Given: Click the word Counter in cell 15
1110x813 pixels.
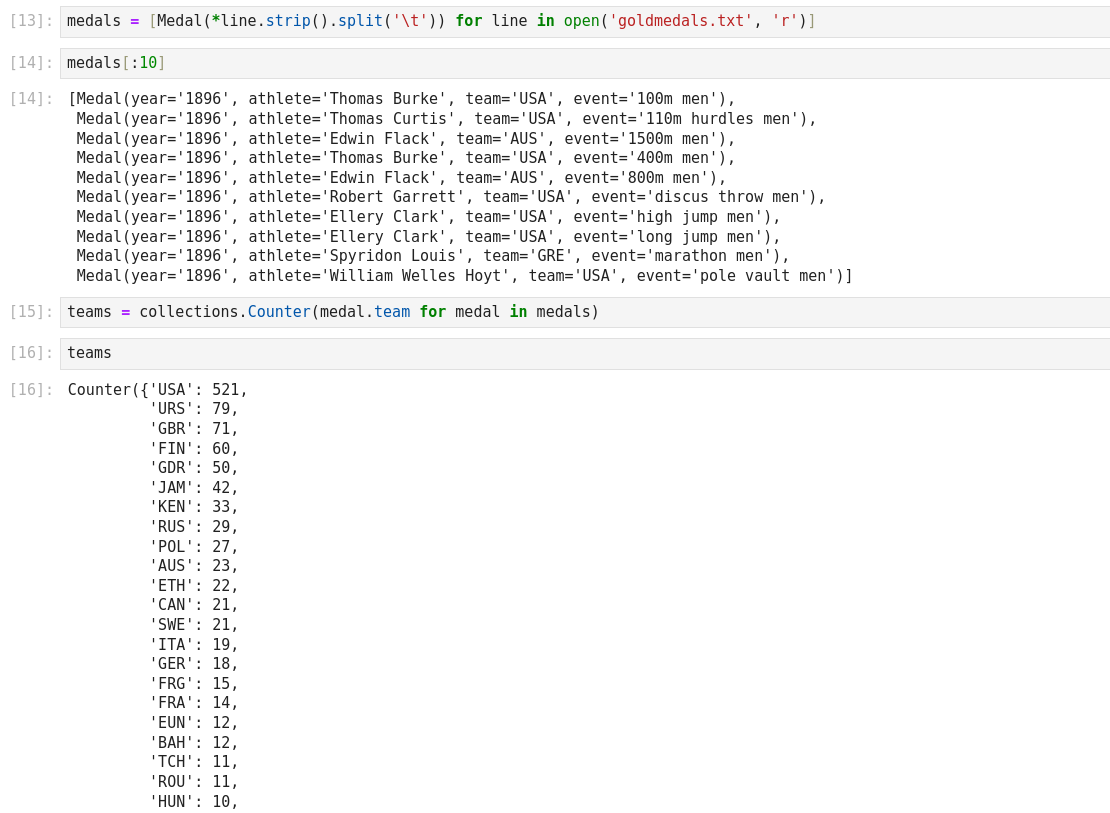Looking at the screenshot, I should point(279,312).
